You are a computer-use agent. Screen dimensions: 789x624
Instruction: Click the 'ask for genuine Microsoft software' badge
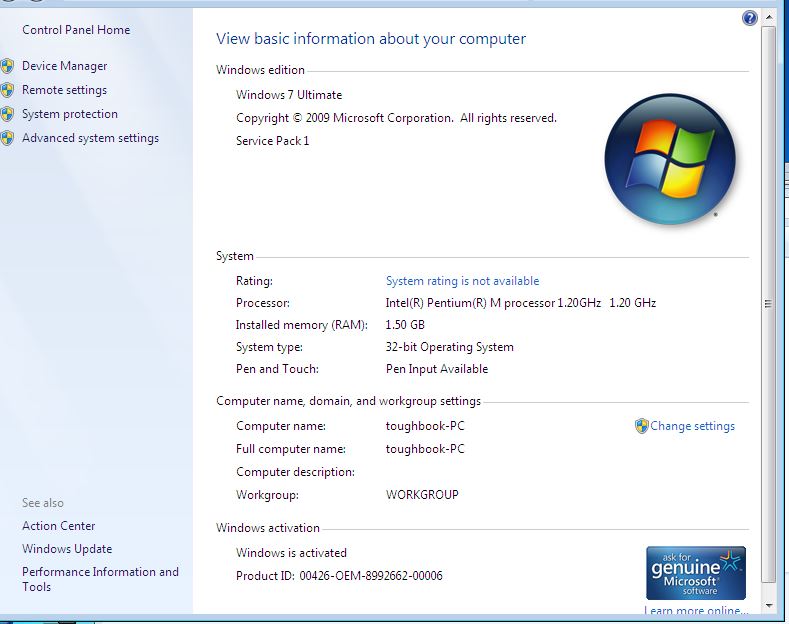(x=696, y=573)
